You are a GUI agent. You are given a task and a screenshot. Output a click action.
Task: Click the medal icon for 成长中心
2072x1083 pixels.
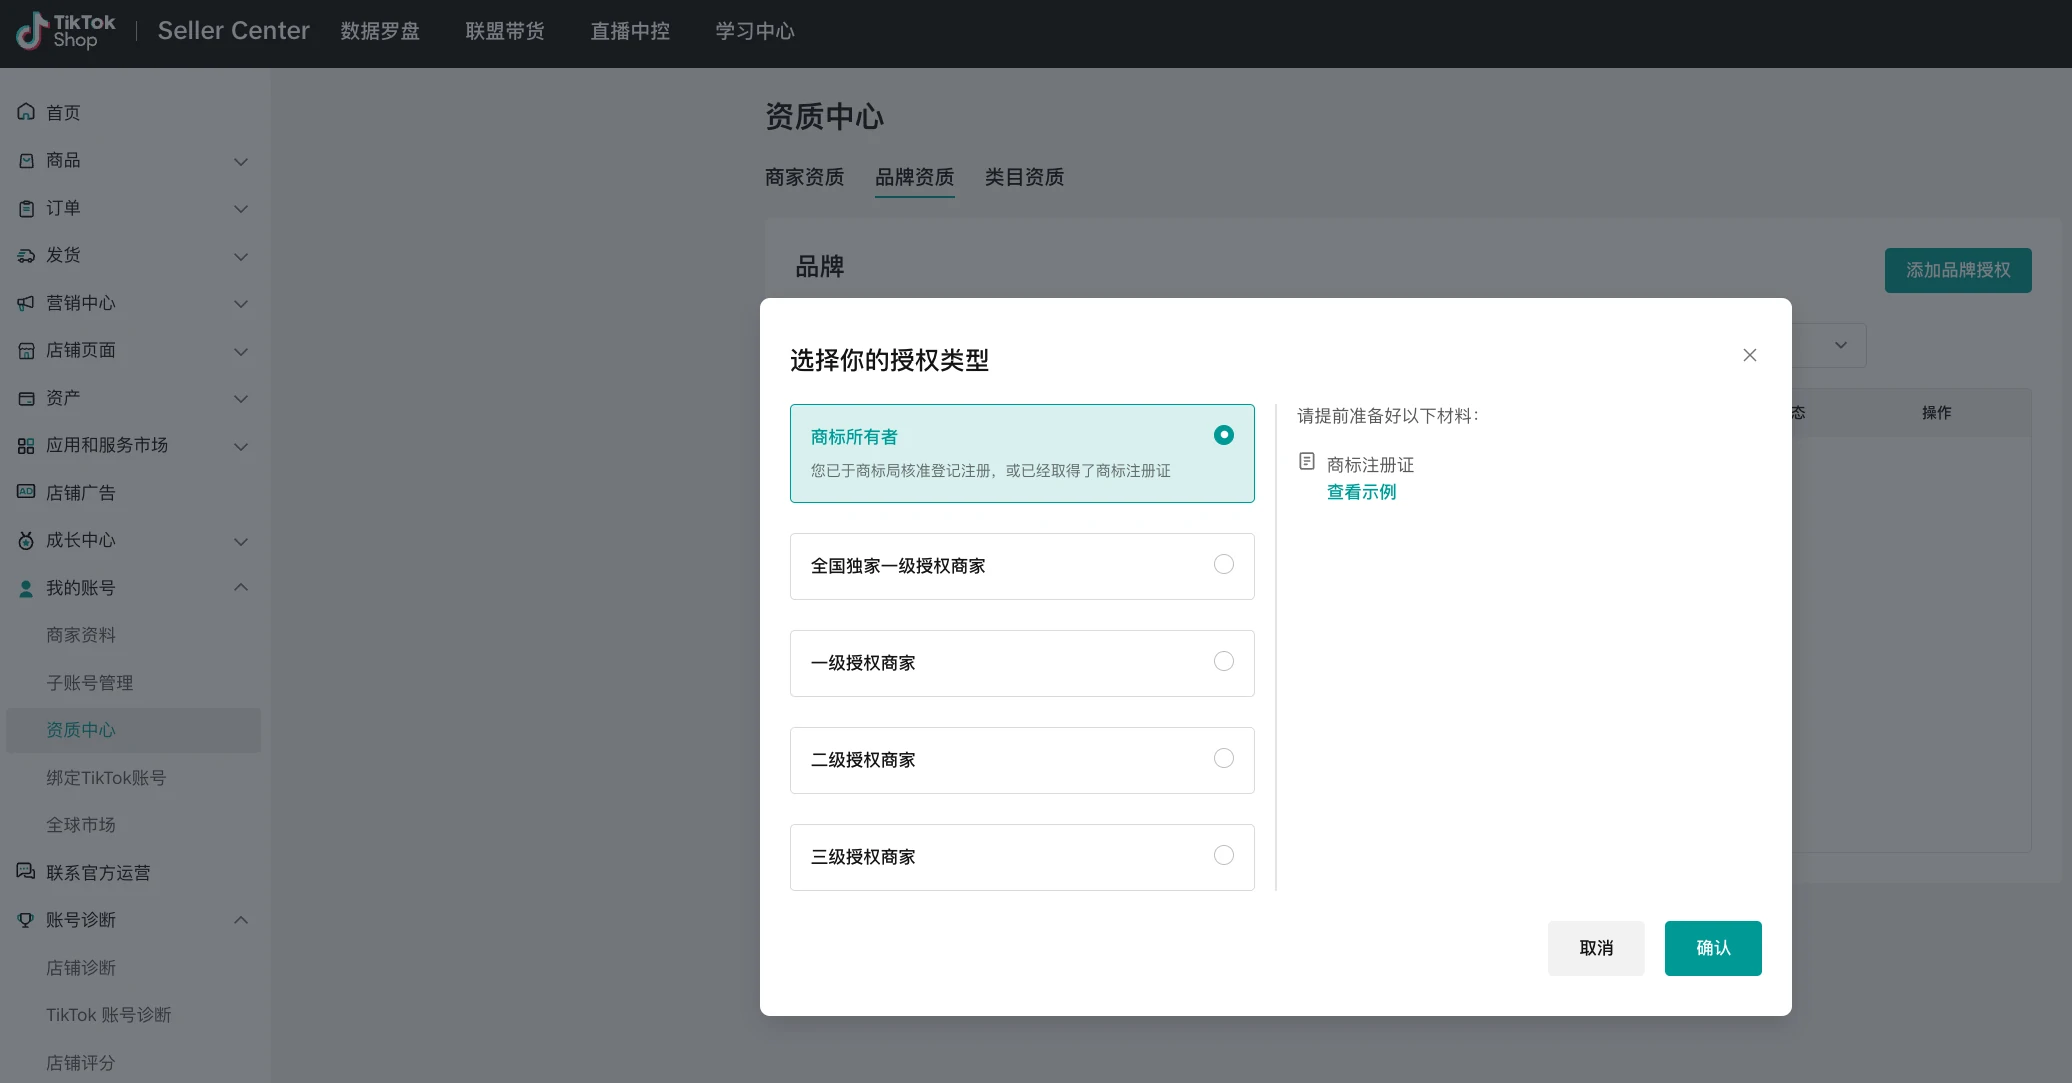click(x=26, y=541)
